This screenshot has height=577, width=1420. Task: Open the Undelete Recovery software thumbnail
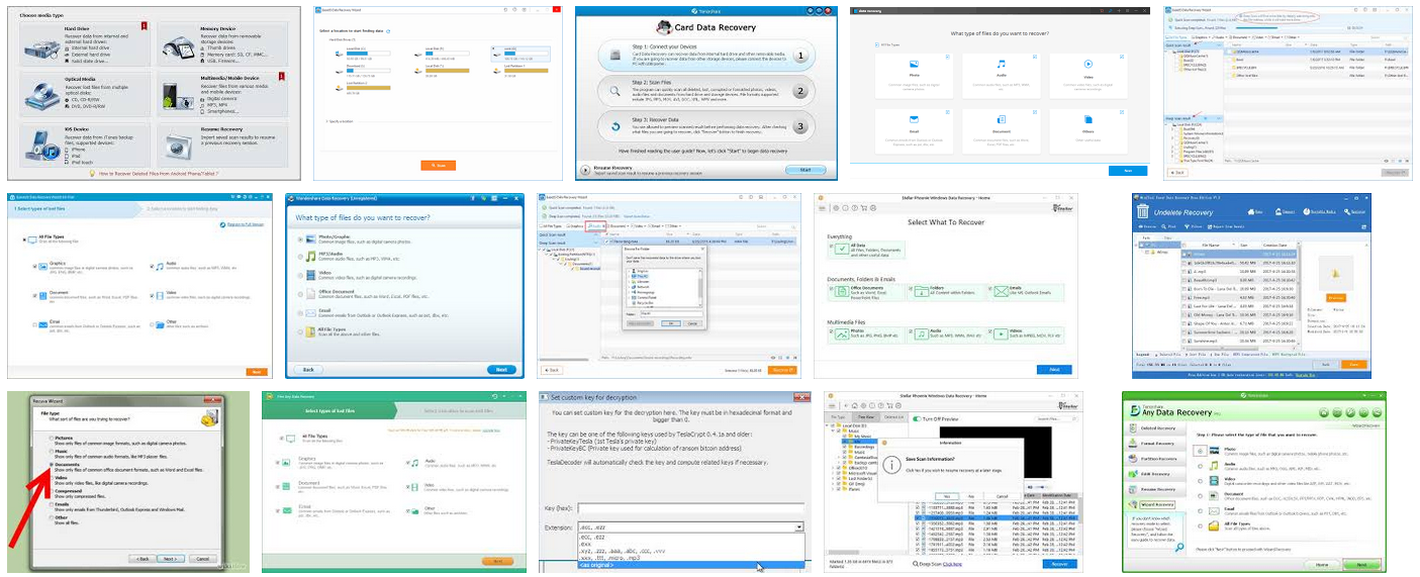(1251, 287)
